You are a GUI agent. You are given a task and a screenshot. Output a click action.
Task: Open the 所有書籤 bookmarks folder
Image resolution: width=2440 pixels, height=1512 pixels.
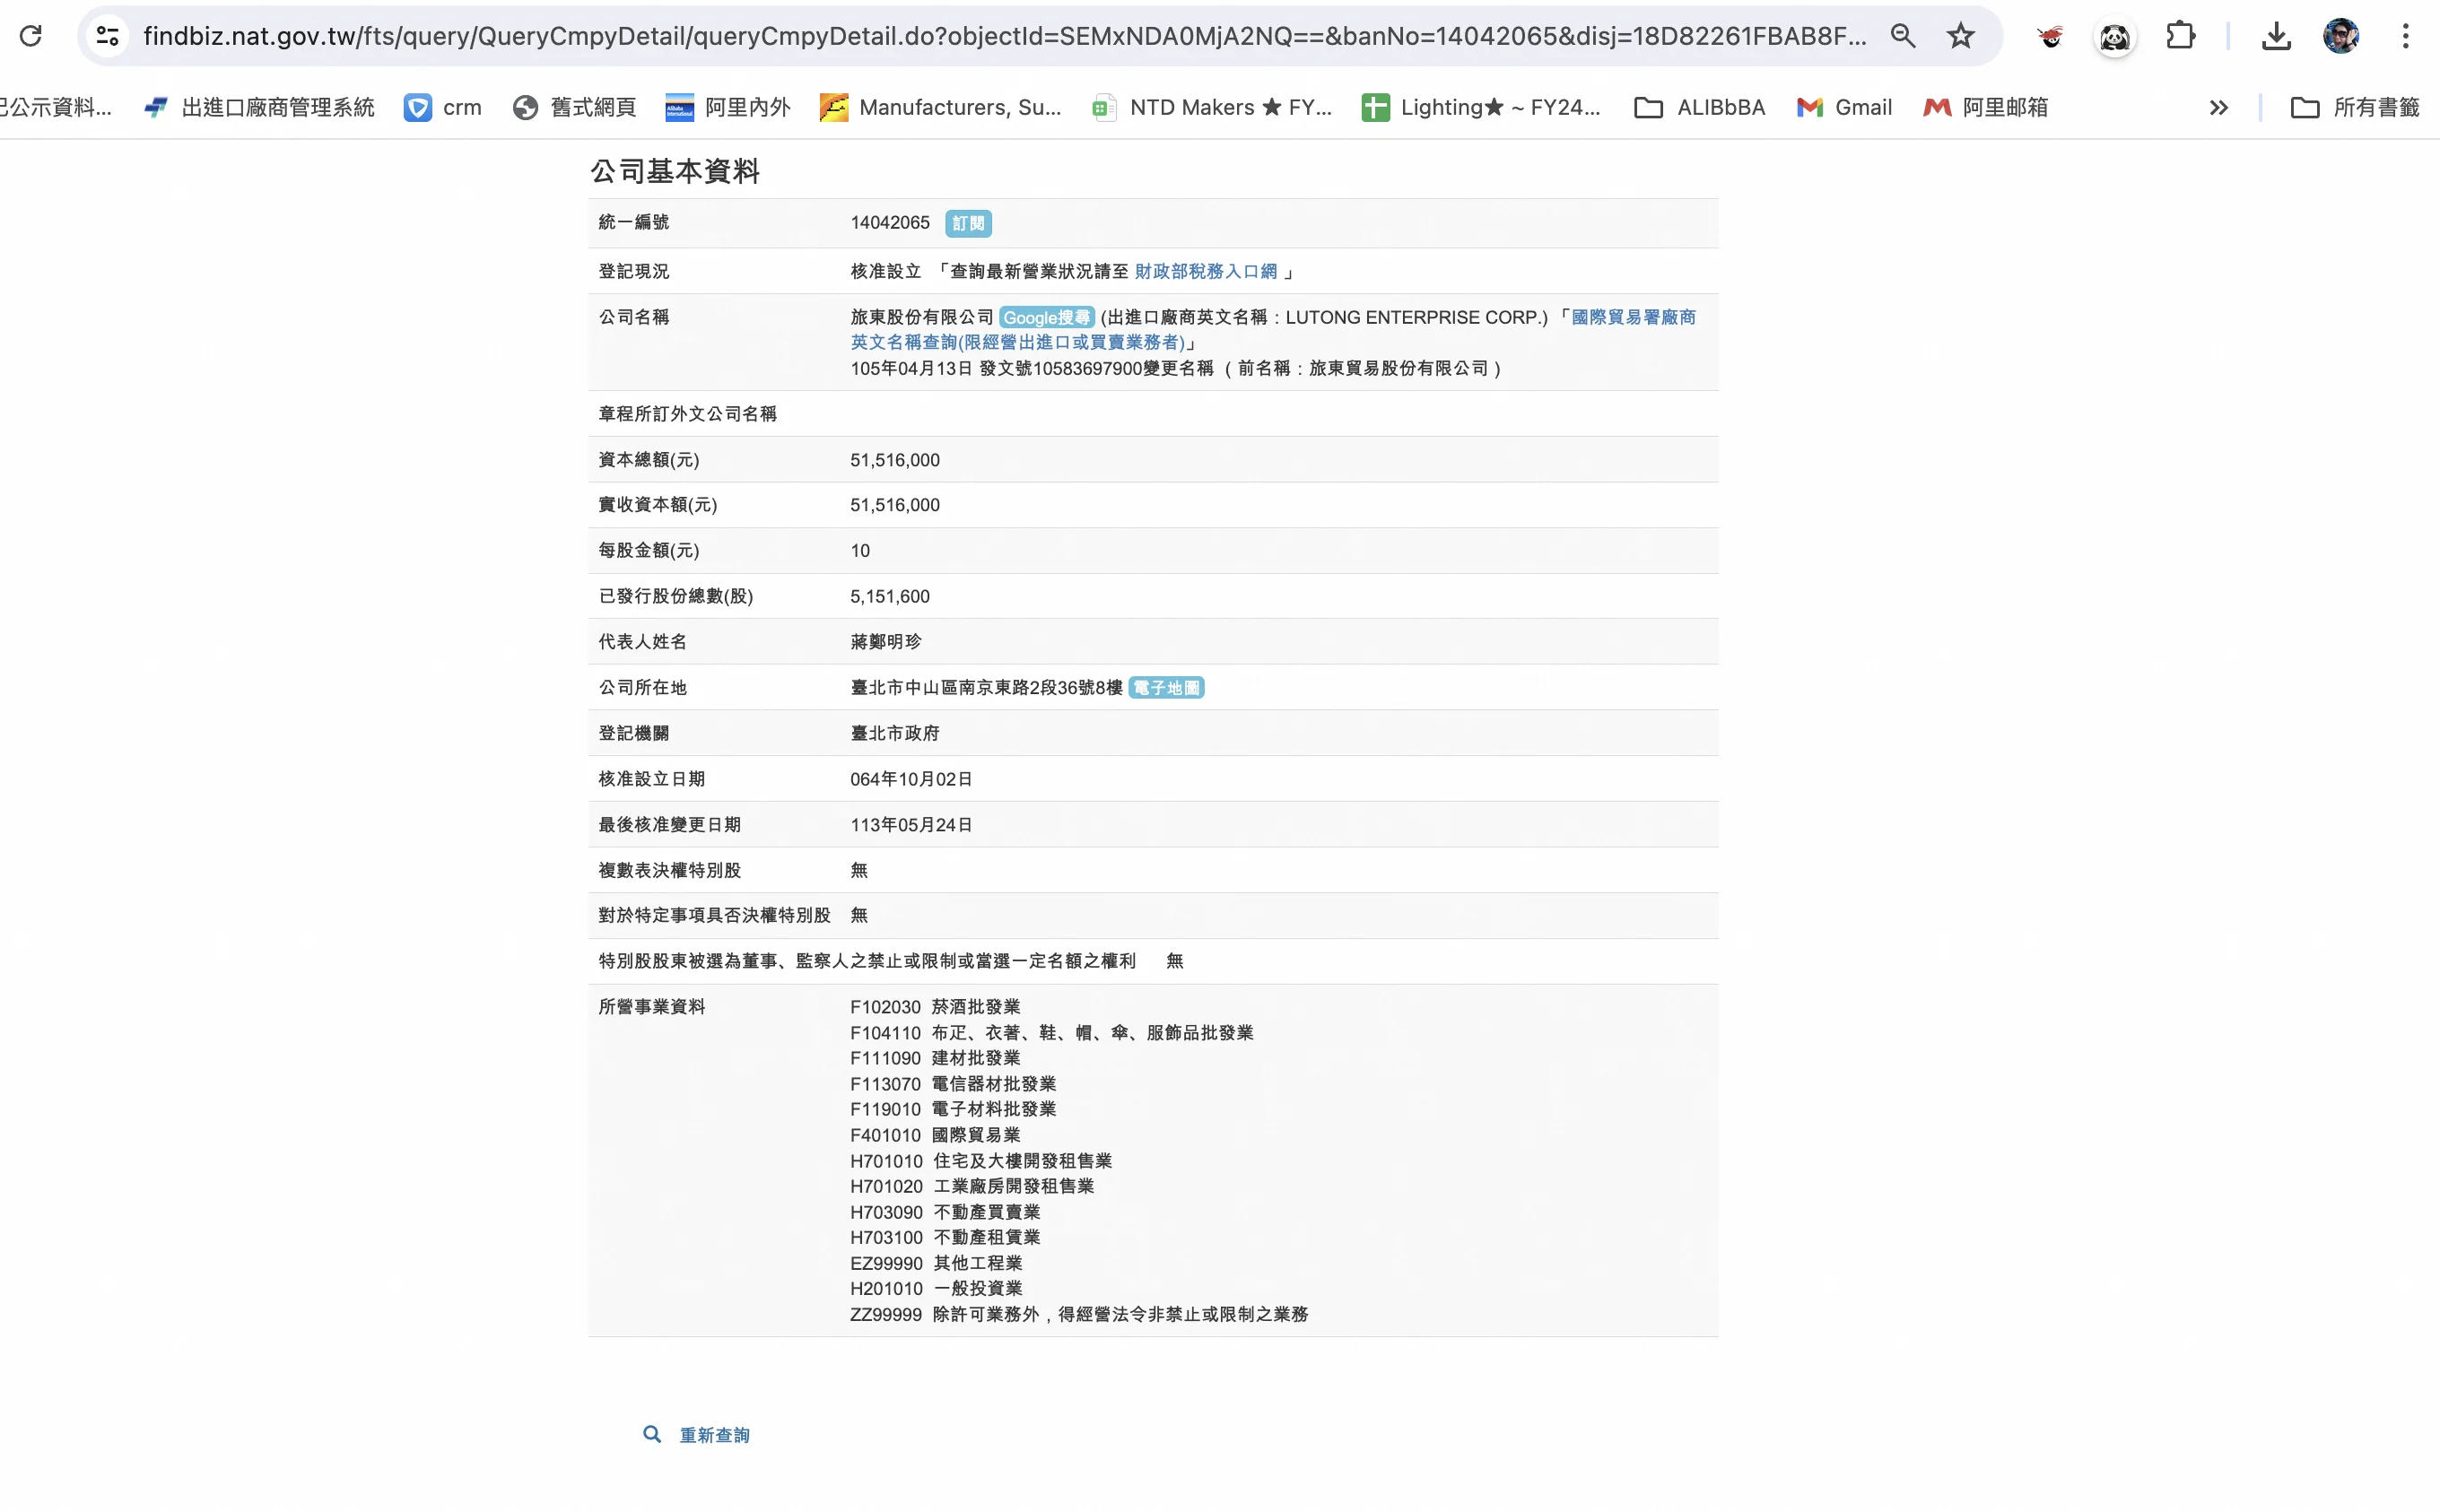(2355, 107)
